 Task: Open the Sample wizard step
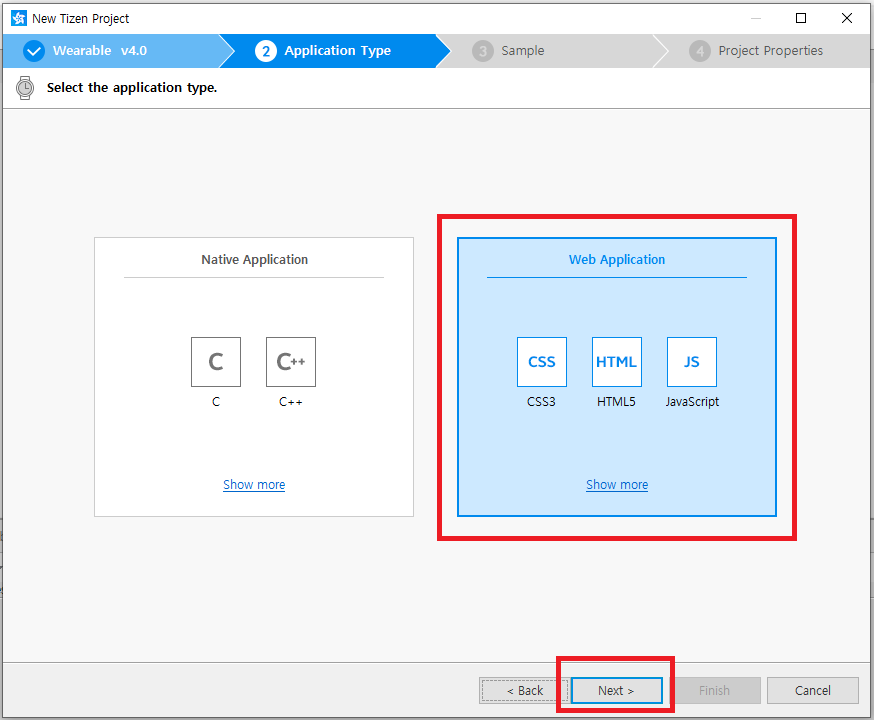tap(552, 51)
